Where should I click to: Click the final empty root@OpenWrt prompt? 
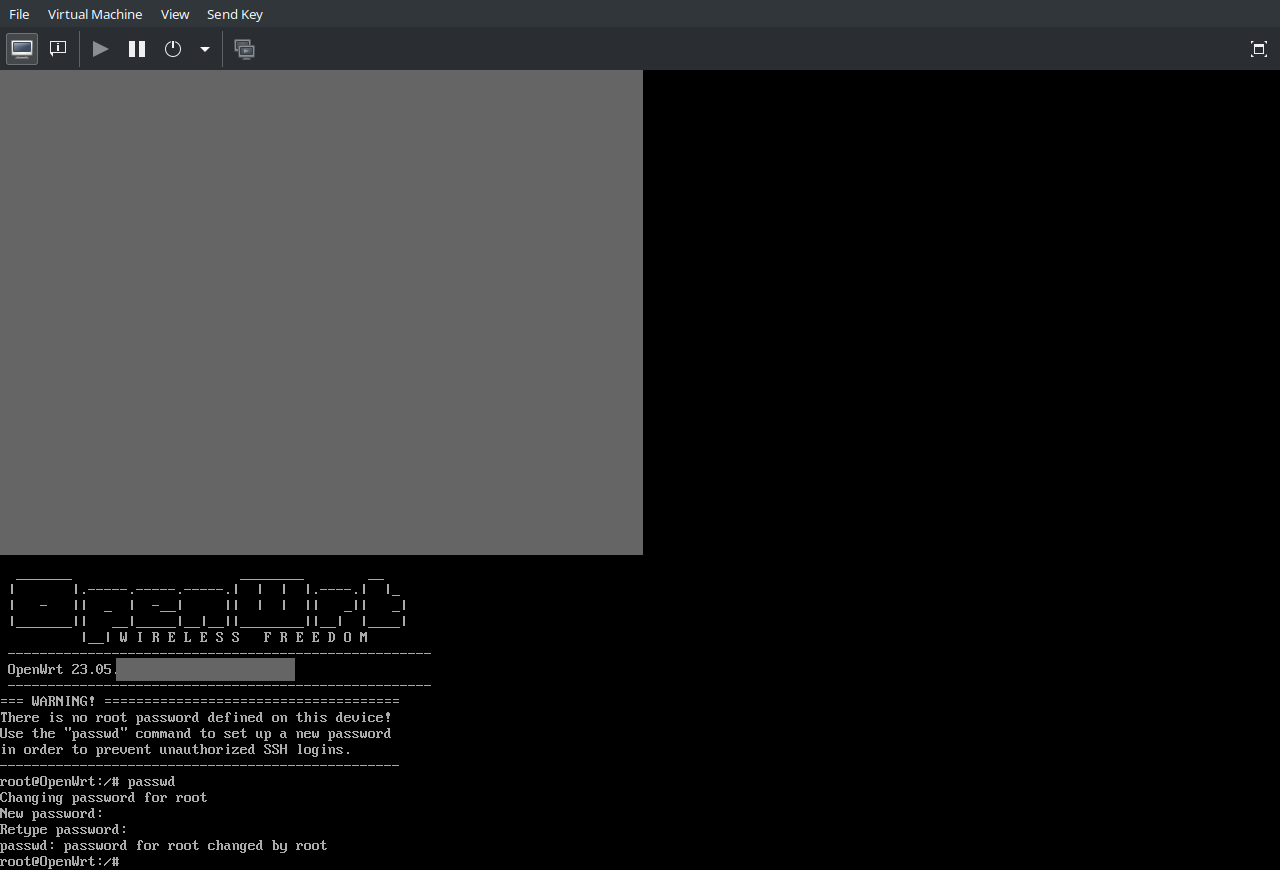pos(60,861)
